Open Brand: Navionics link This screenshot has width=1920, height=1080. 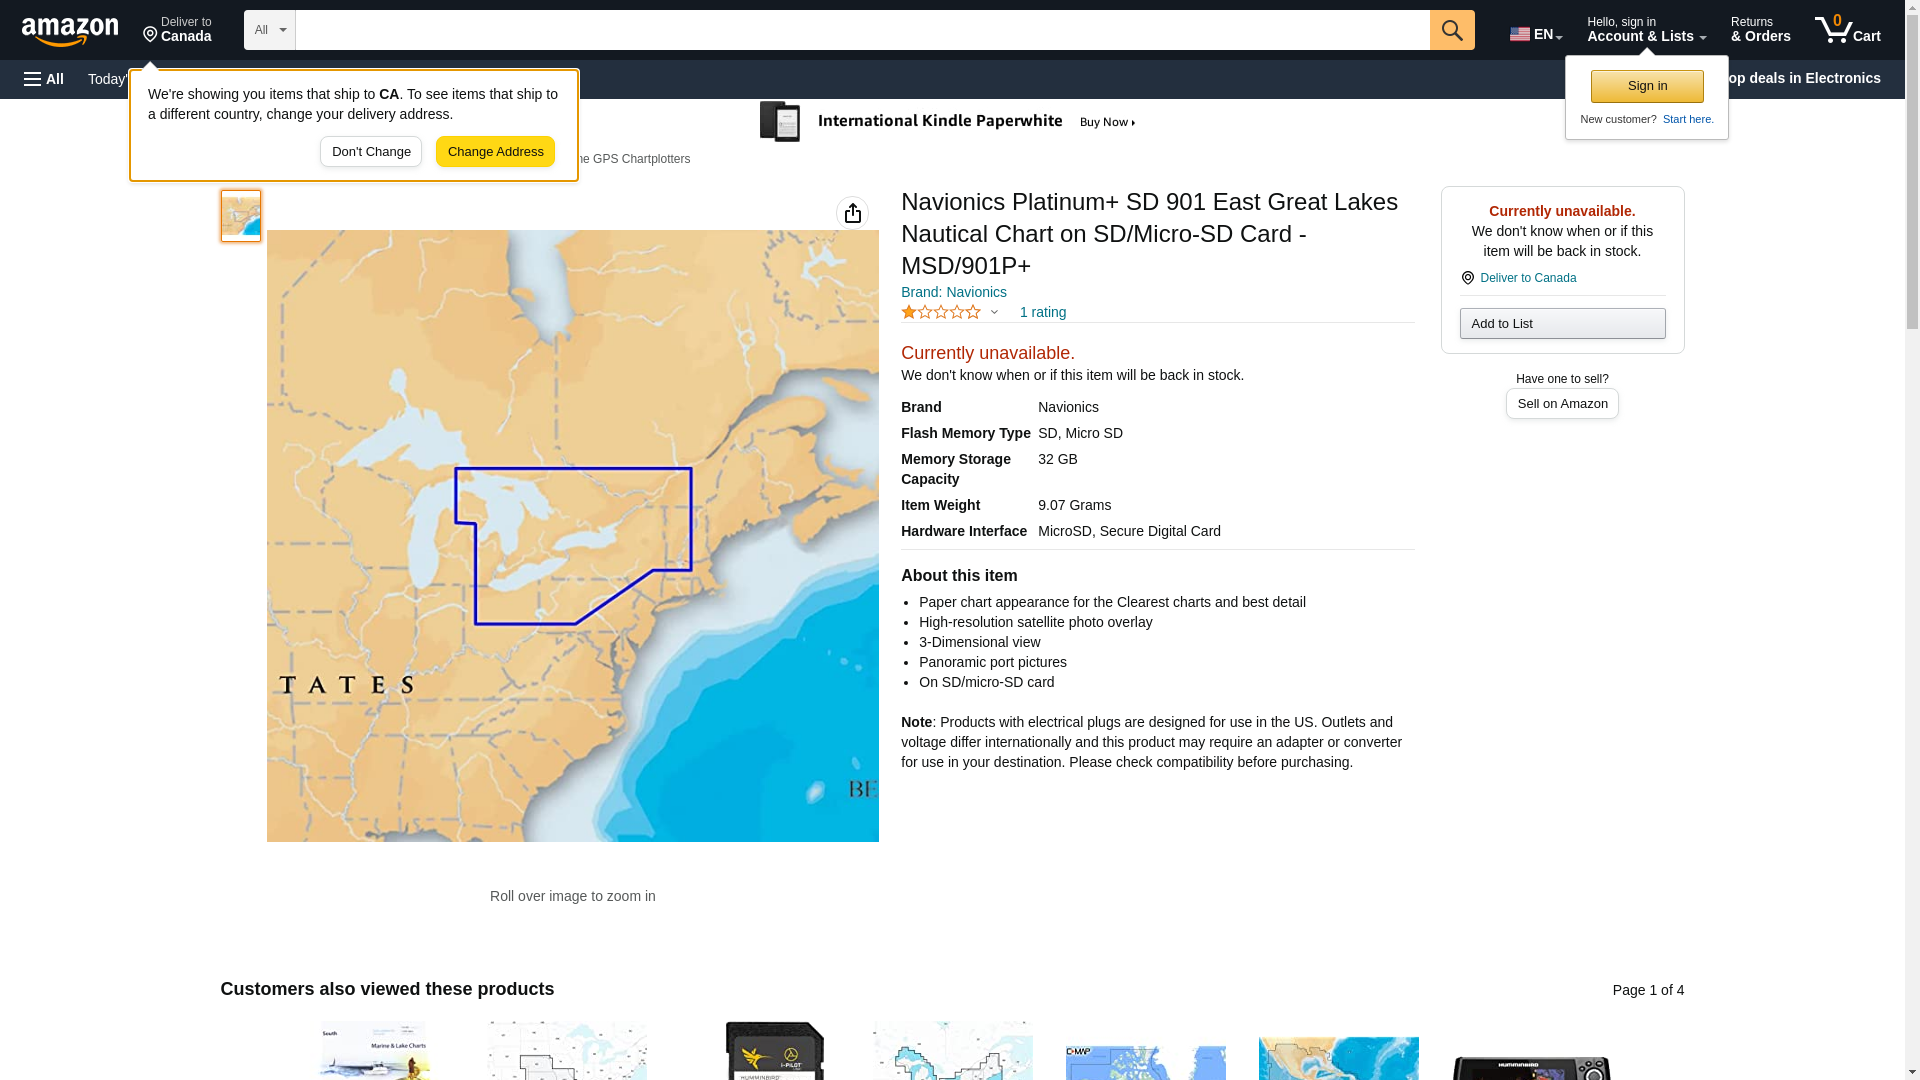[953, 292]
